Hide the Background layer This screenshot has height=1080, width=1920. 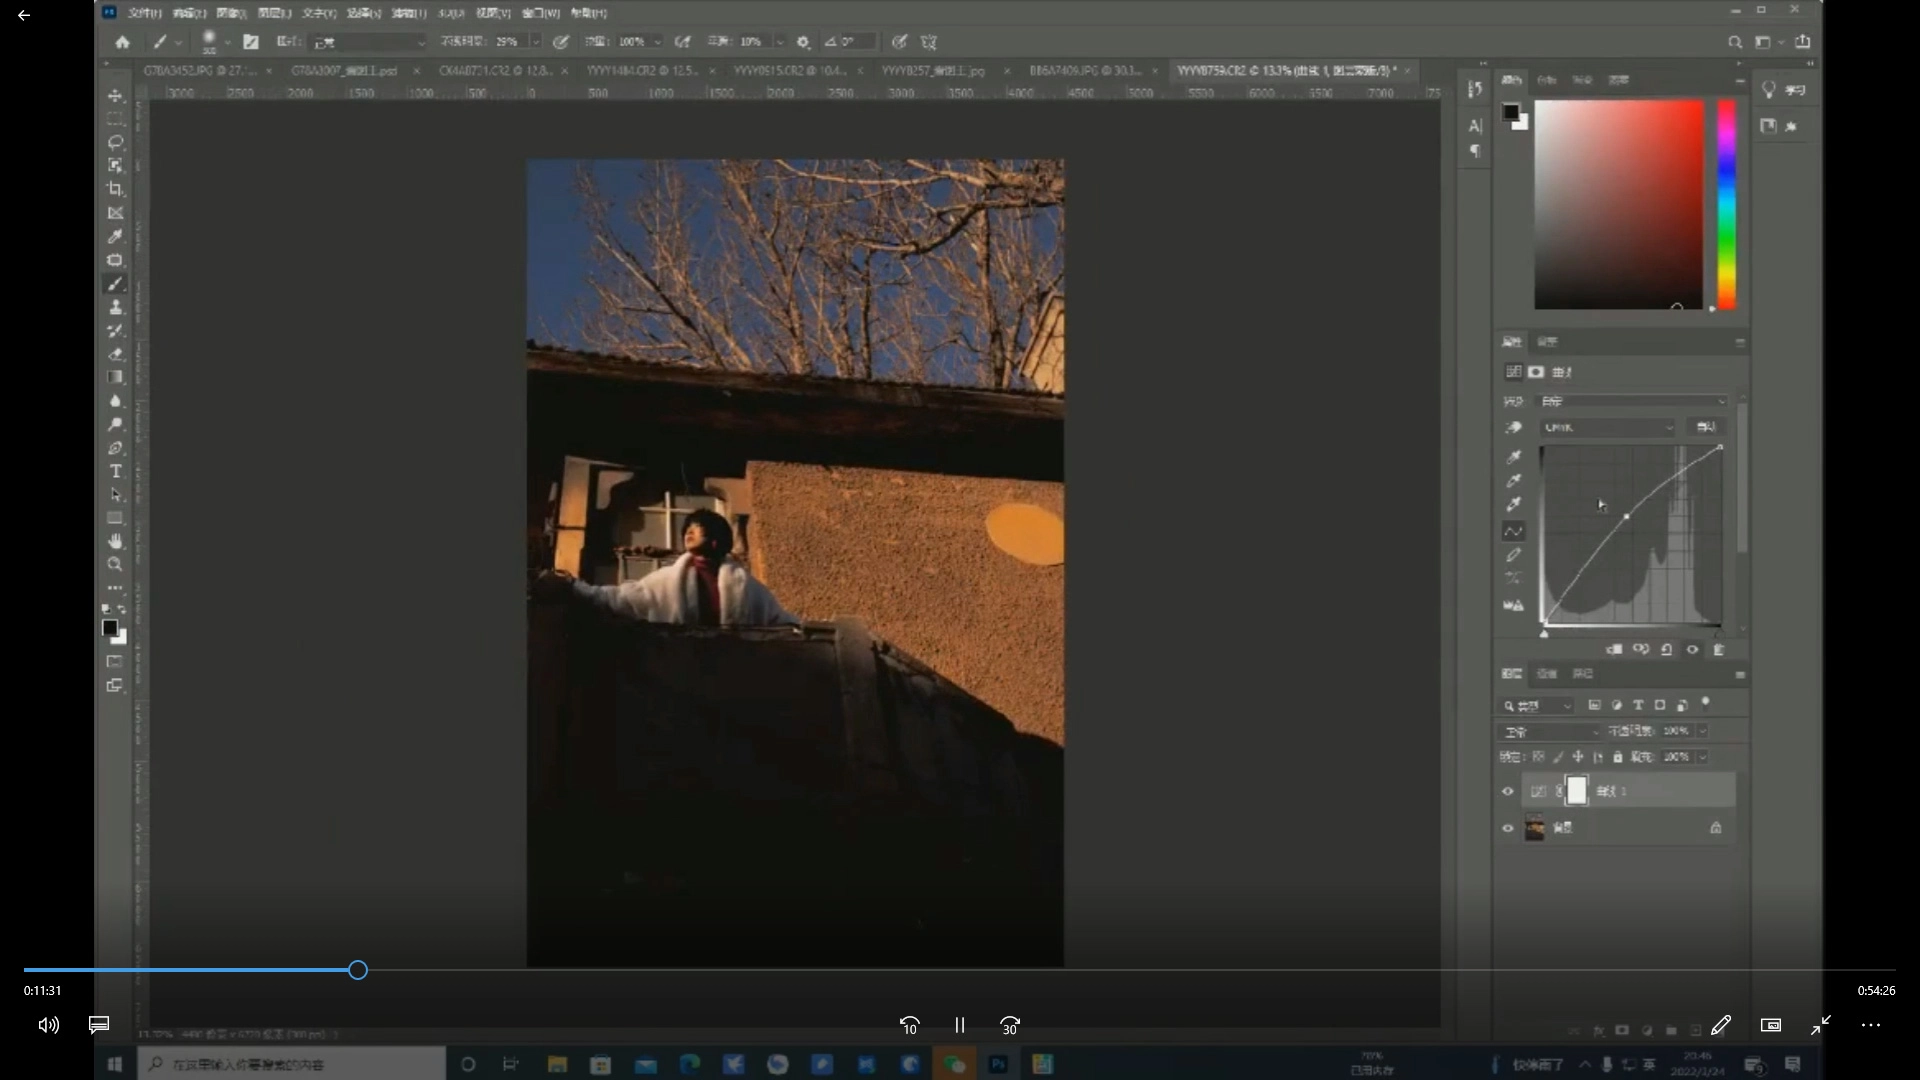tap(1507, 828)
